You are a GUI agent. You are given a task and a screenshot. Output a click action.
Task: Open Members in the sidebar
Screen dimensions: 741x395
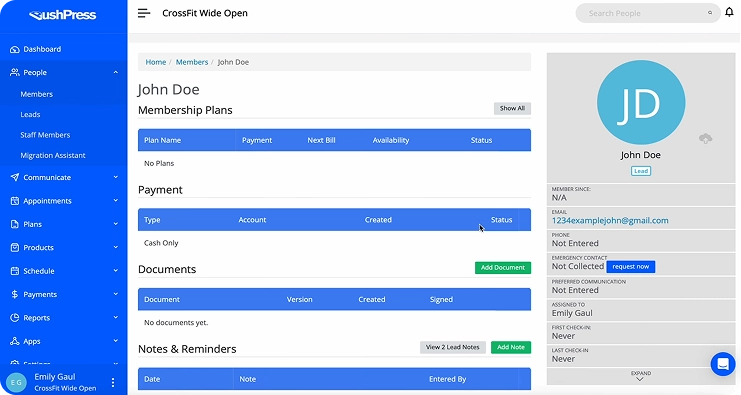coord(36,94)
